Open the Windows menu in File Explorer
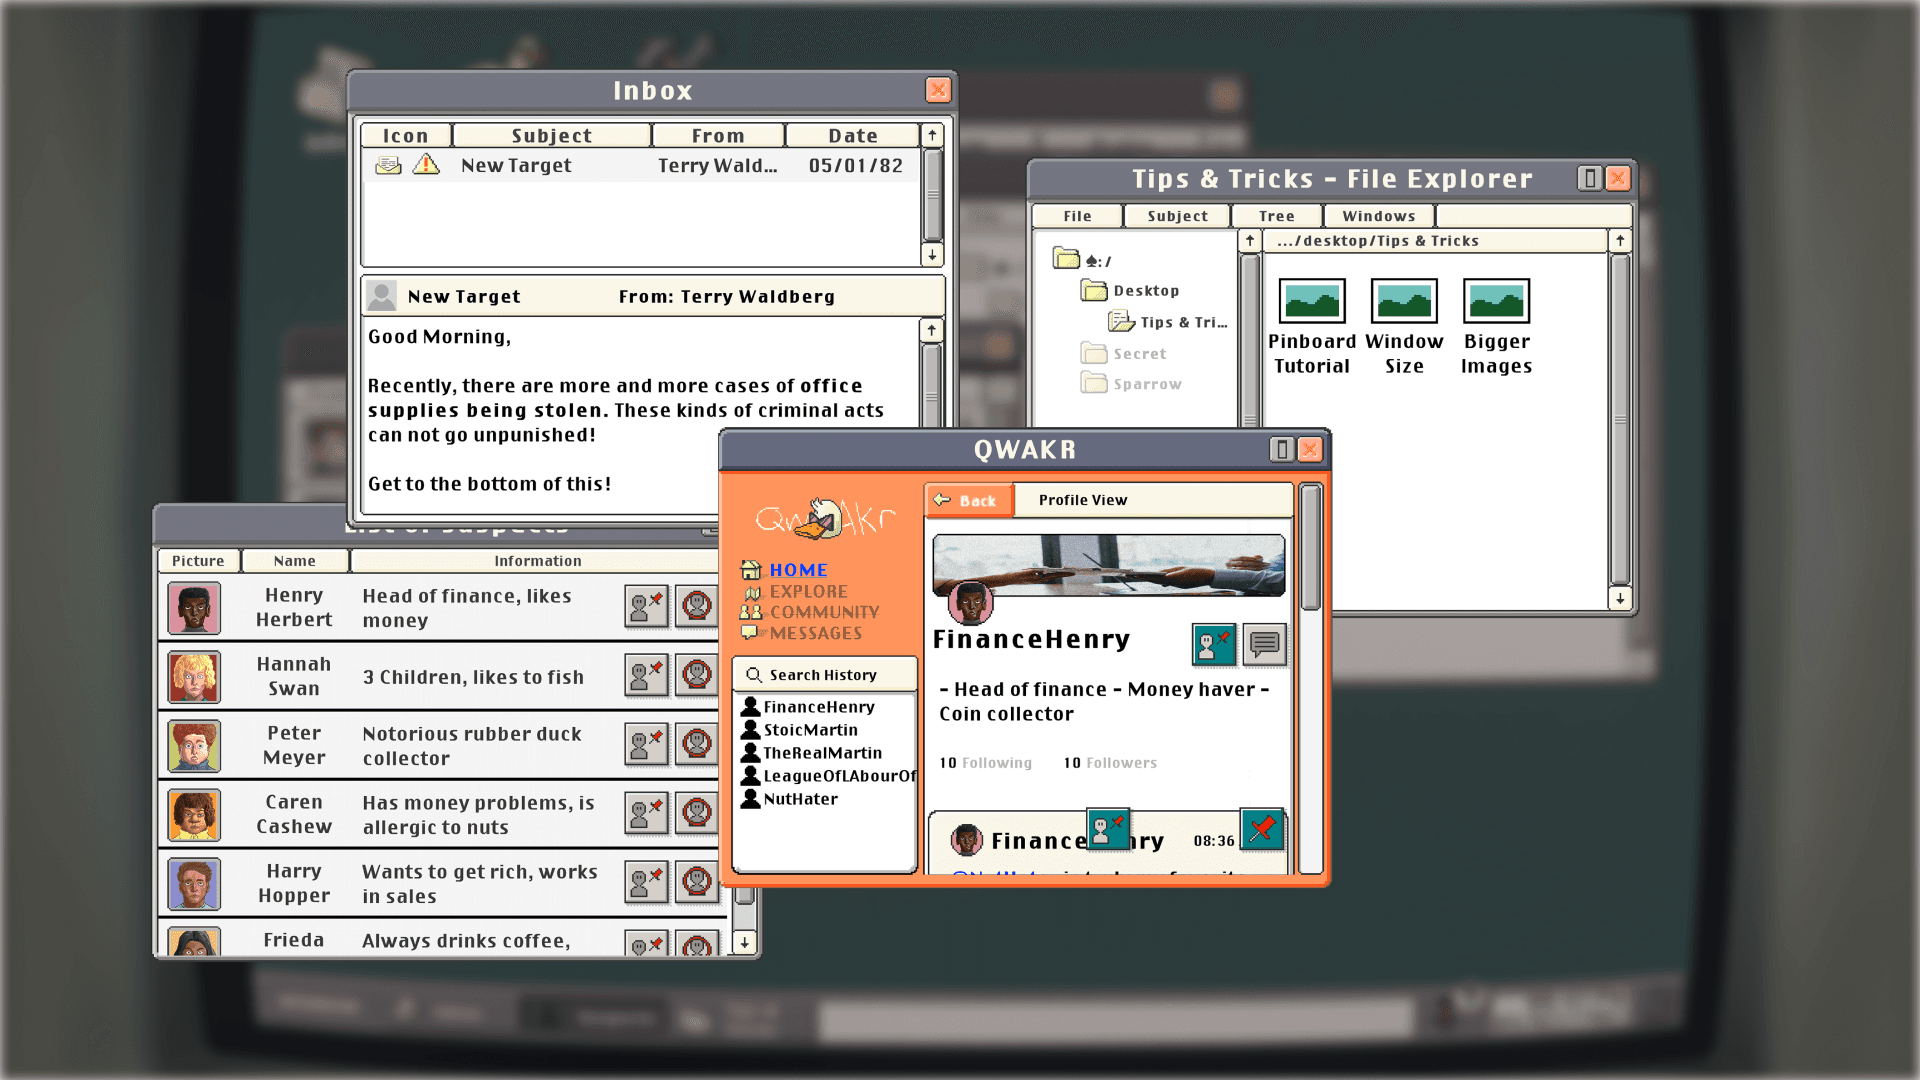The width and height of the screenshot is (1920, 1080). 1378,216
